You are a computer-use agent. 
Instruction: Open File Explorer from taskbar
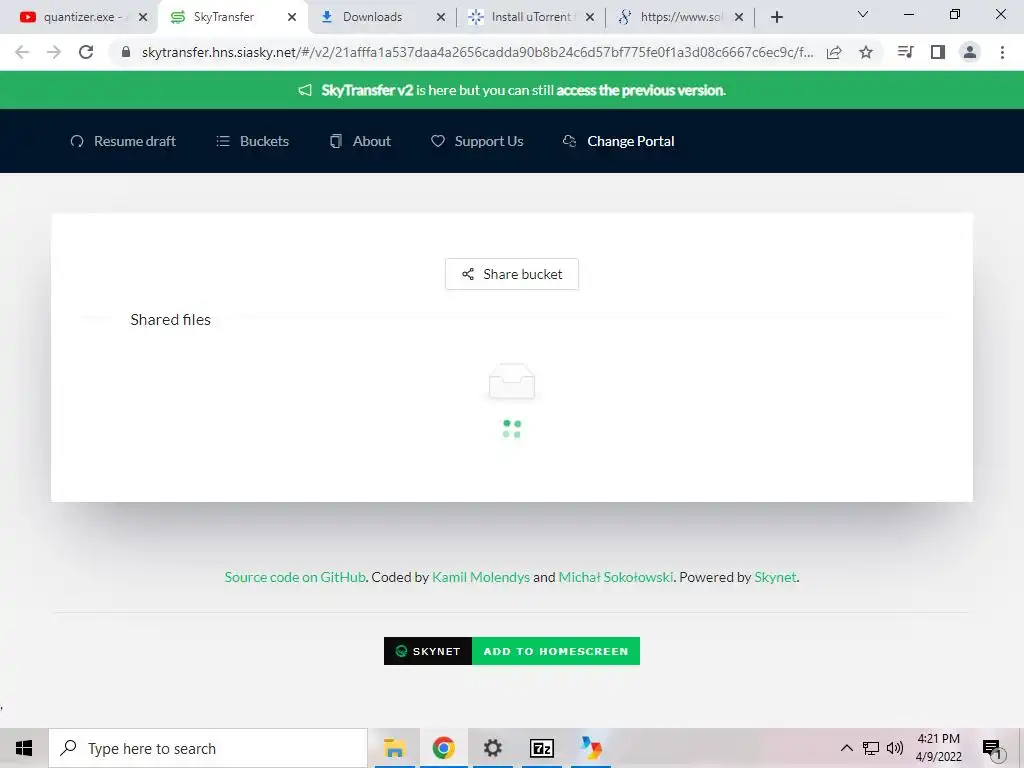(x=394, y=748)
